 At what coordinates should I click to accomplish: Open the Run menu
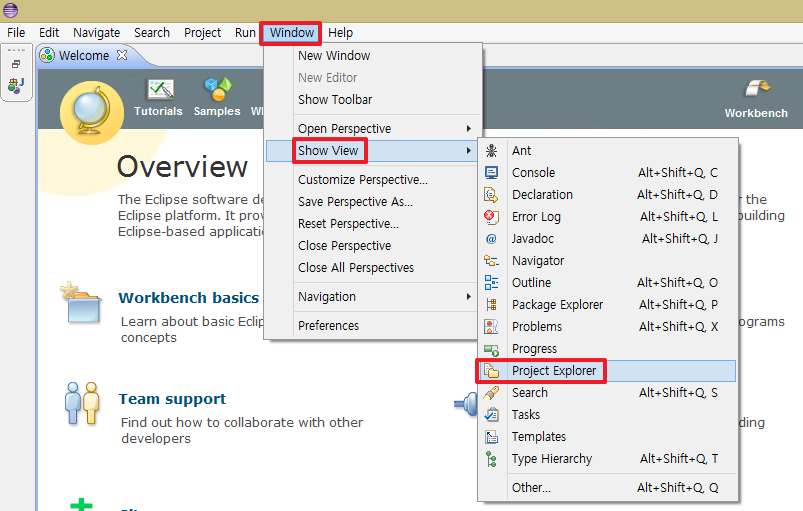245,33
